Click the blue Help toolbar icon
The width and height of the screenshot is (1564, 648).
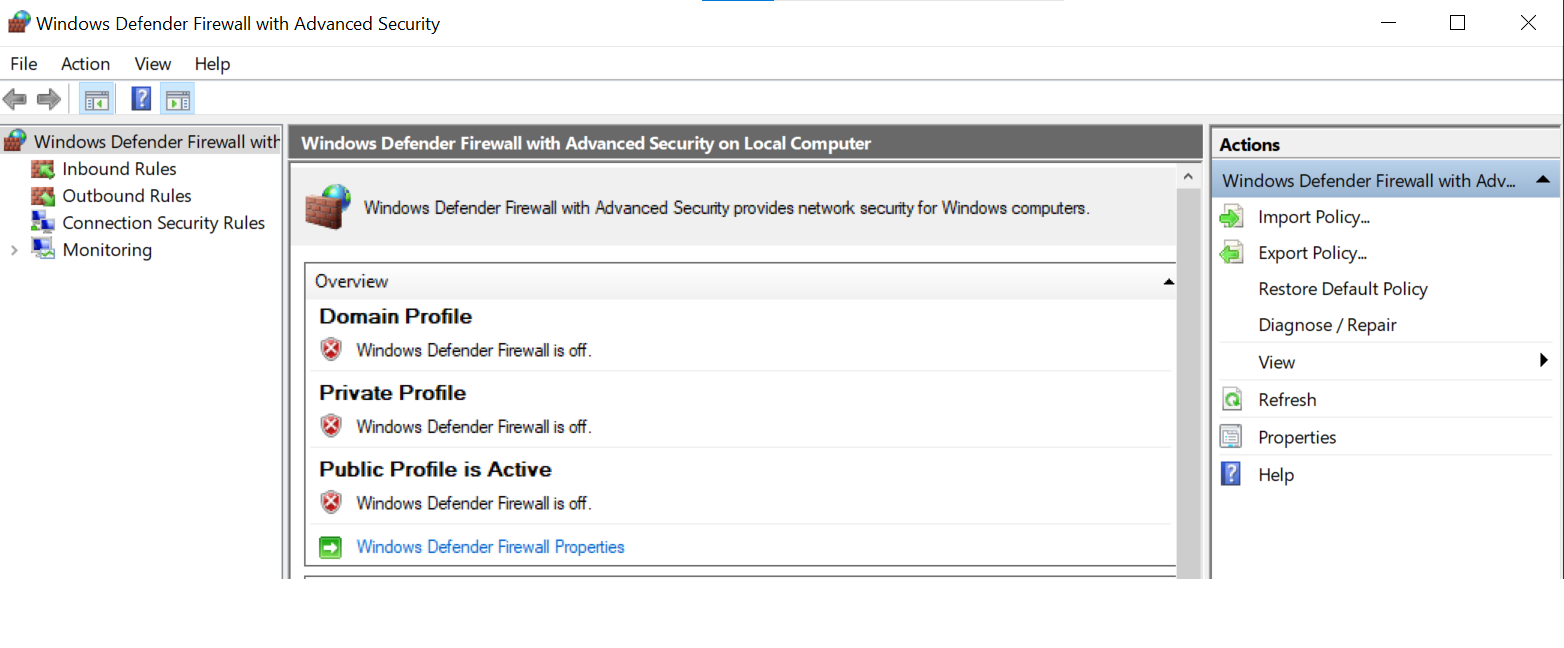coord(141,99)
